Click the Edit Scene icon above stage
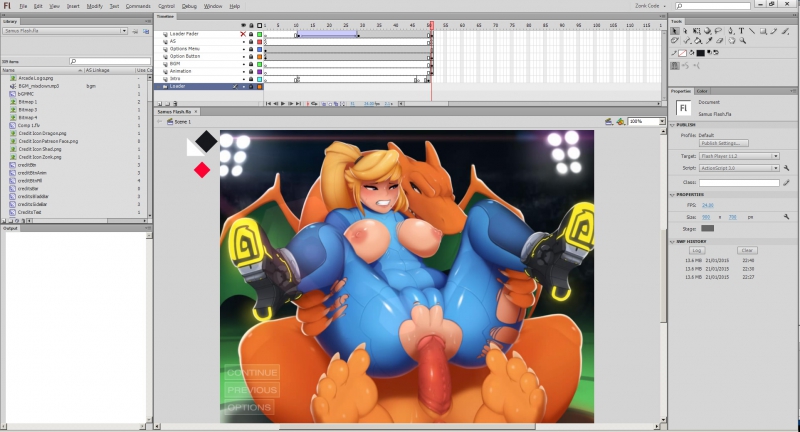This screenshot has width=800, height=432. click(x=608, y=121)
